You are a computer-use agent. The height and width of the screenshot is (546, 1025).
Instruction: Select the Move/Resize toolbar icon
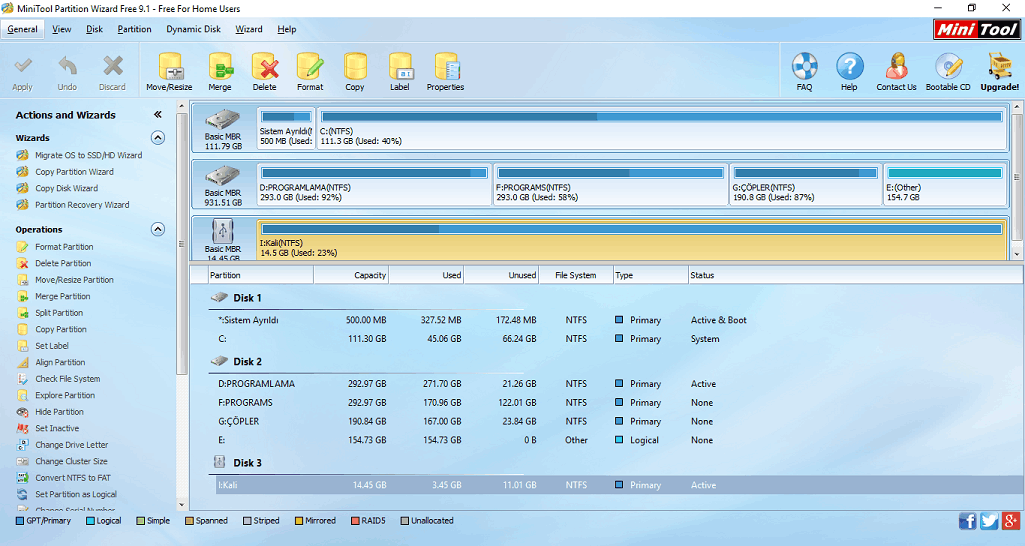pos(170,66)
